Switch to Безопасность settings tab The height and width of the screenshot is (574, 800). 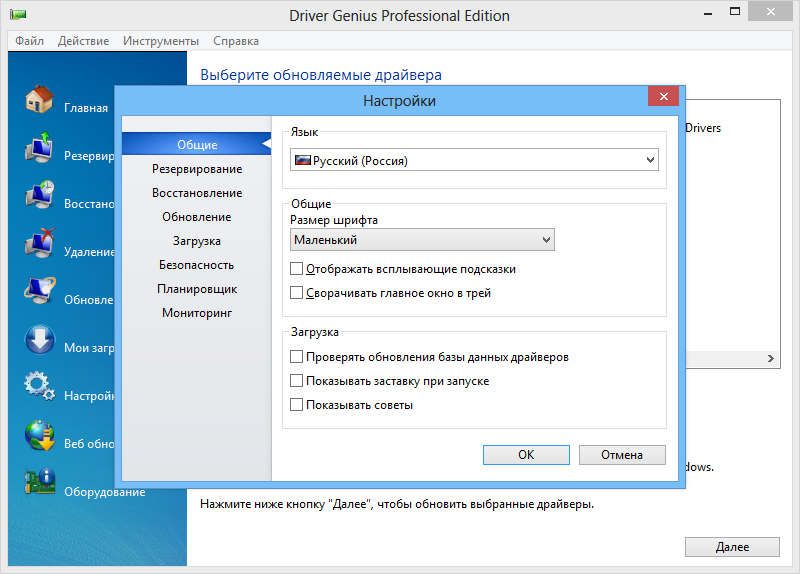point(196,265)
